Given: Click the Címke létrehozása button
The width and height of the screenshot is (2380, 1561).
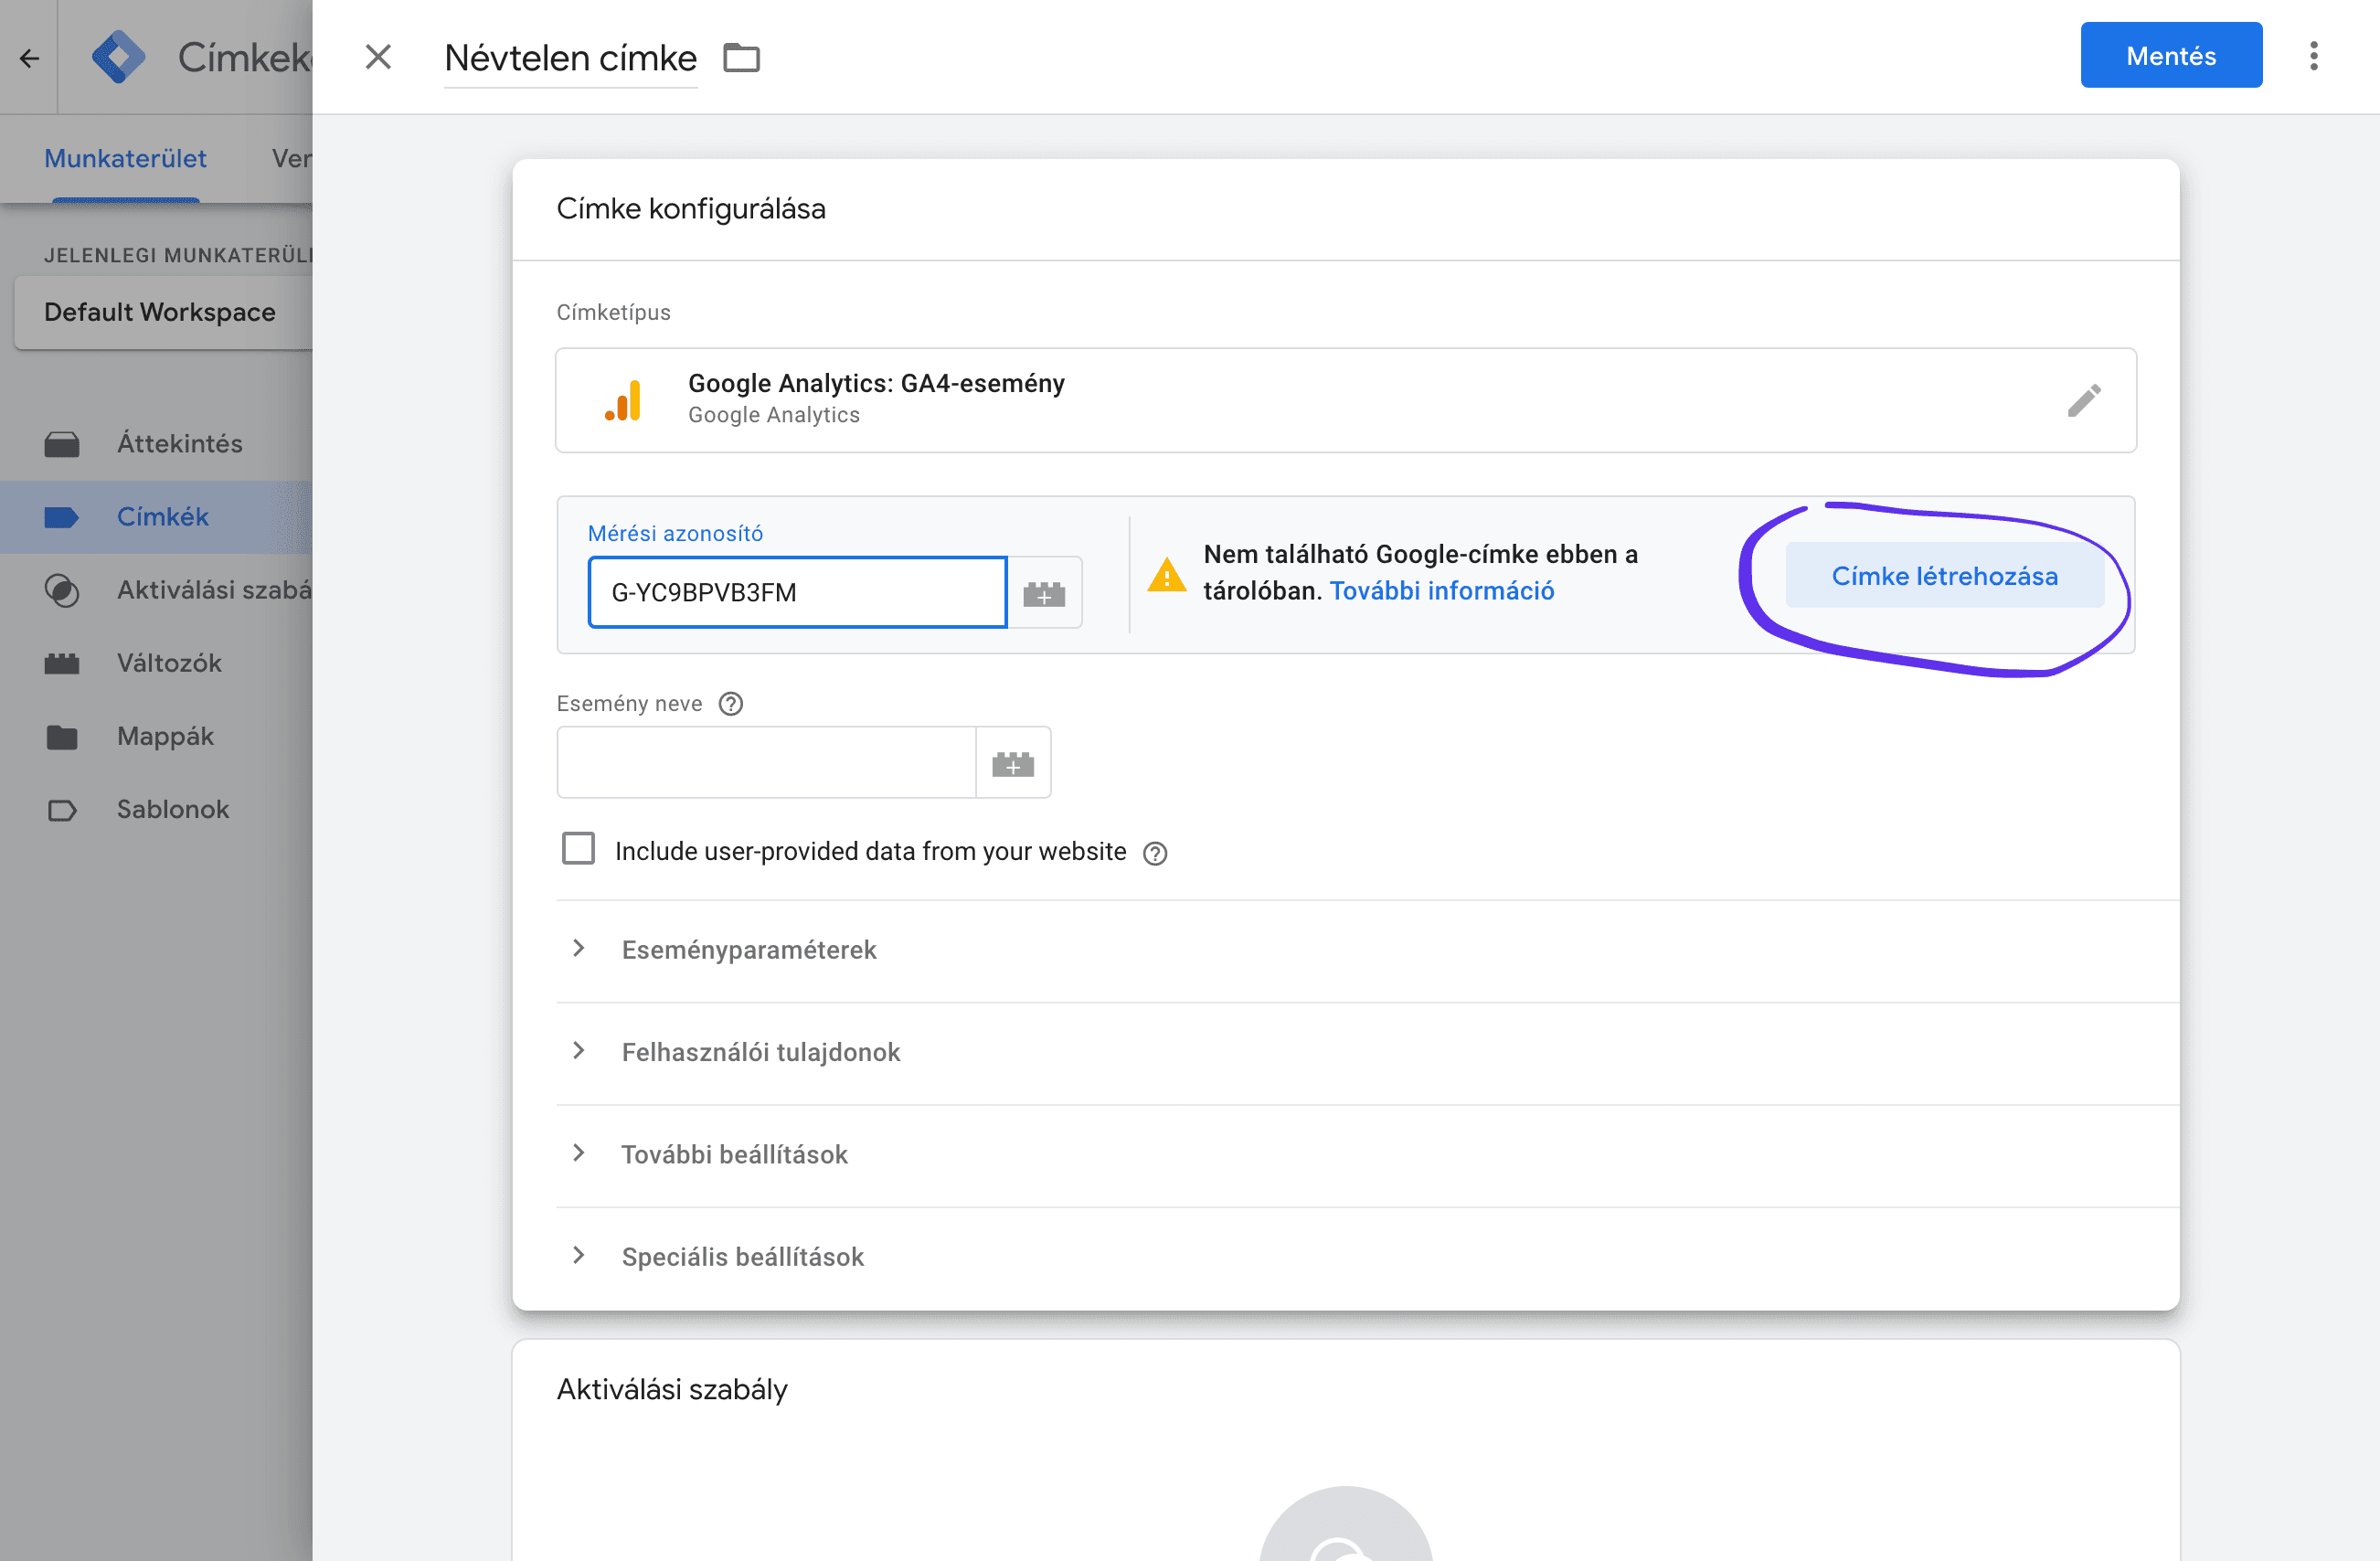Looking at the screenshot, I should click(x=1943, y=576).
